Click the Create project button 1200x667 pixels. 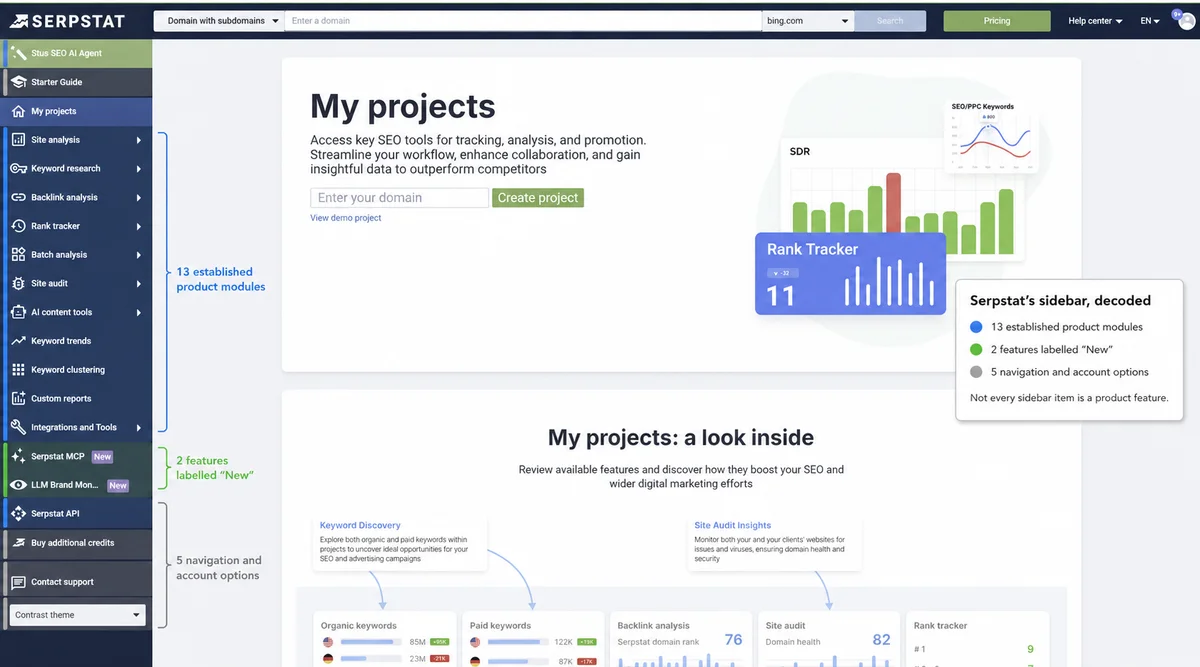pos(538,198)
